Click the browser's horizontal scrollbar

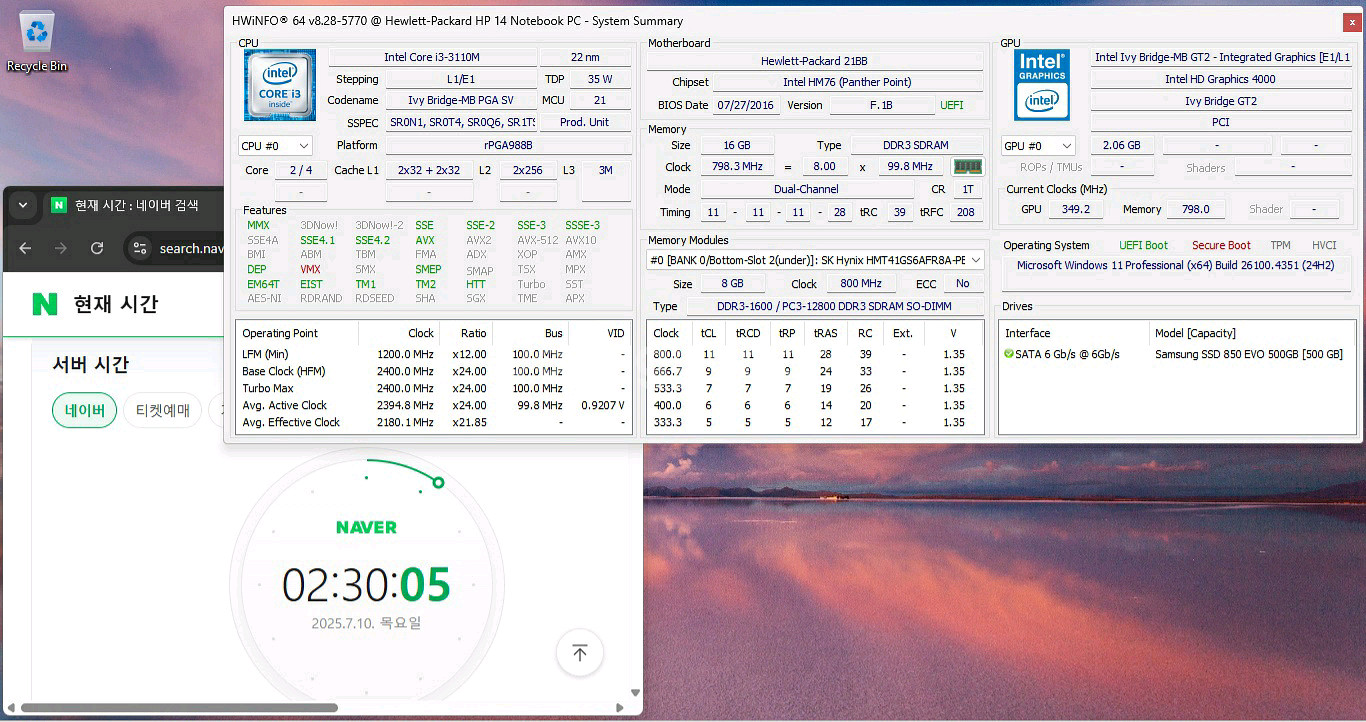coord(178,708)
